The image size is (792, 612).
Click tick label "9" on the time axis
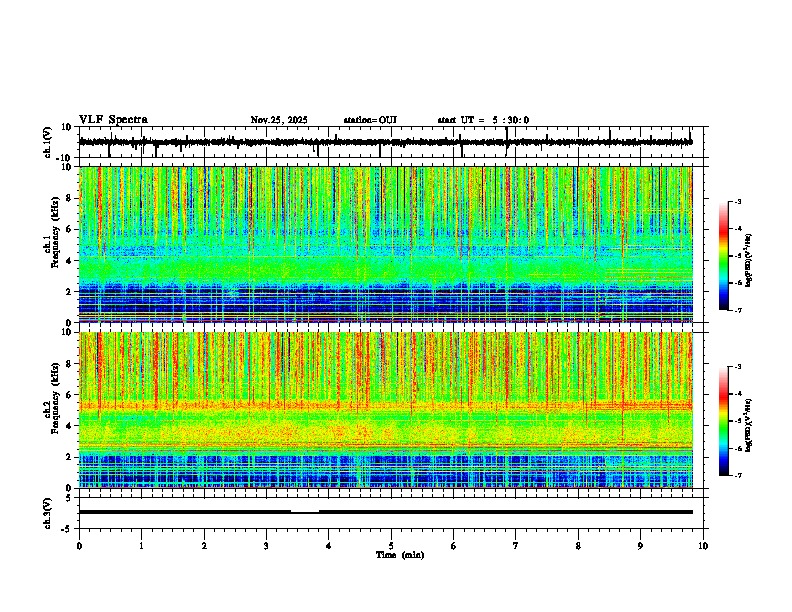tap(640, 546)
